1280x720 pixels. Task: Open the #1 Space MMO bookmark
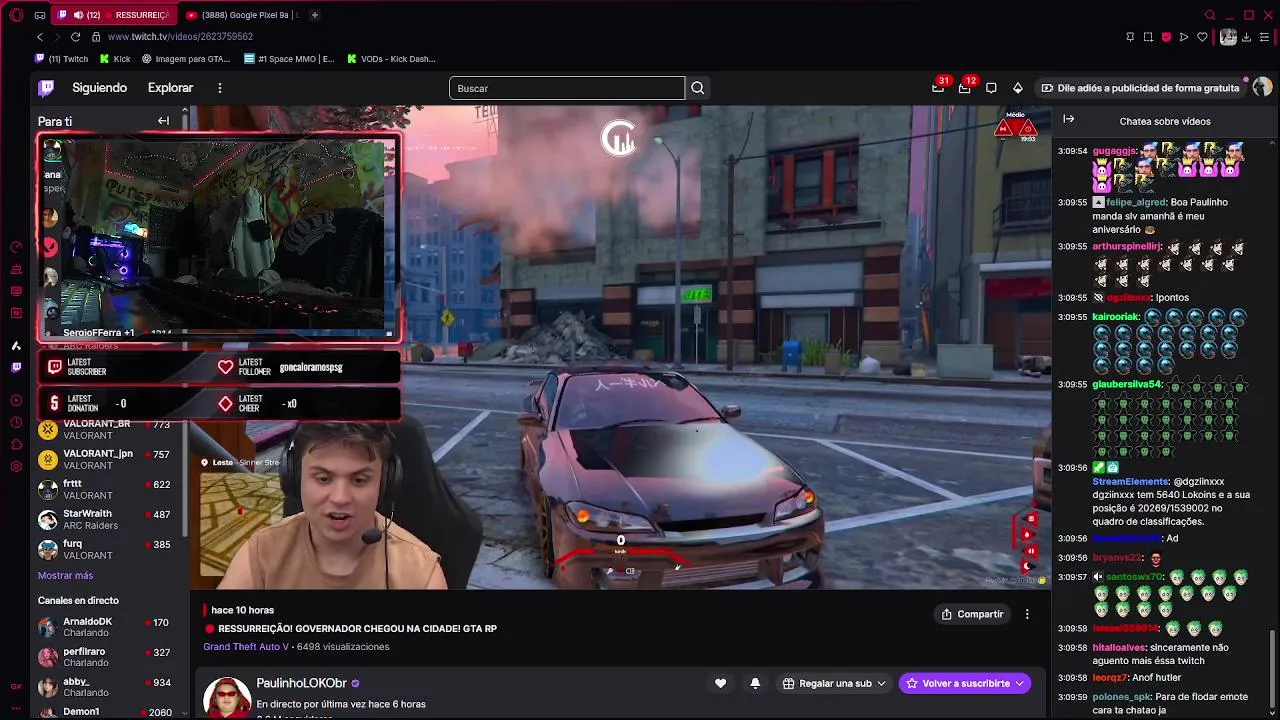(289, 59)
